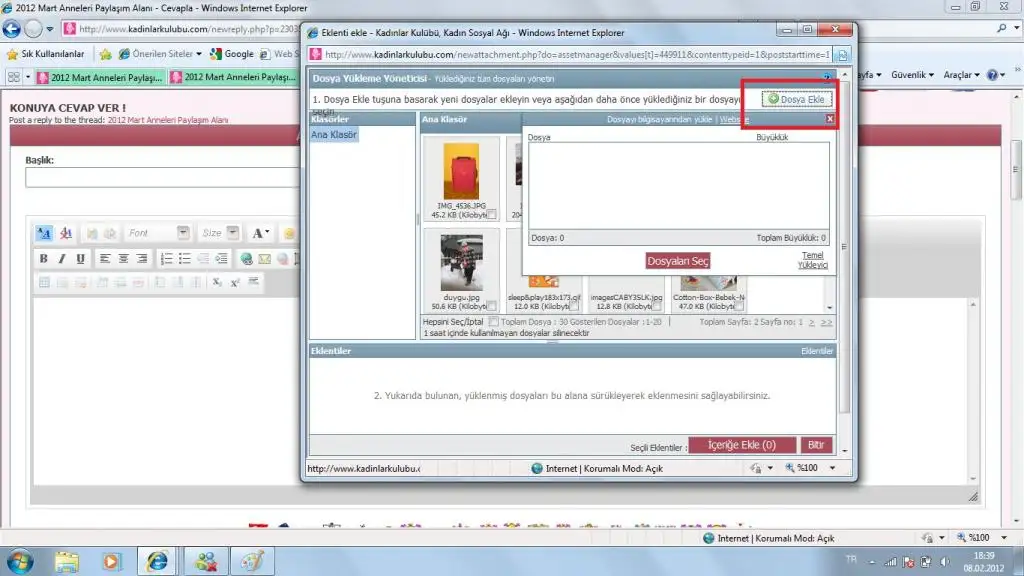The image size is (1024, 576).
Task: Increase indent in the editor
Action: click(221, 259)
